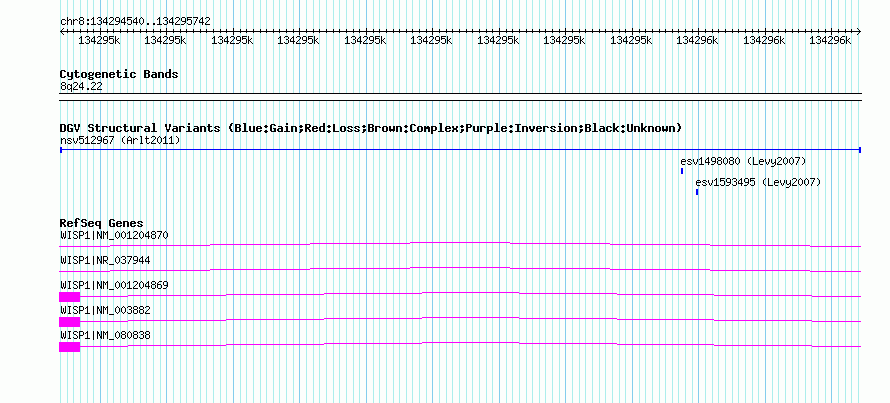
Task: Click the first 134296k ruler label
Action: point(697,40)
